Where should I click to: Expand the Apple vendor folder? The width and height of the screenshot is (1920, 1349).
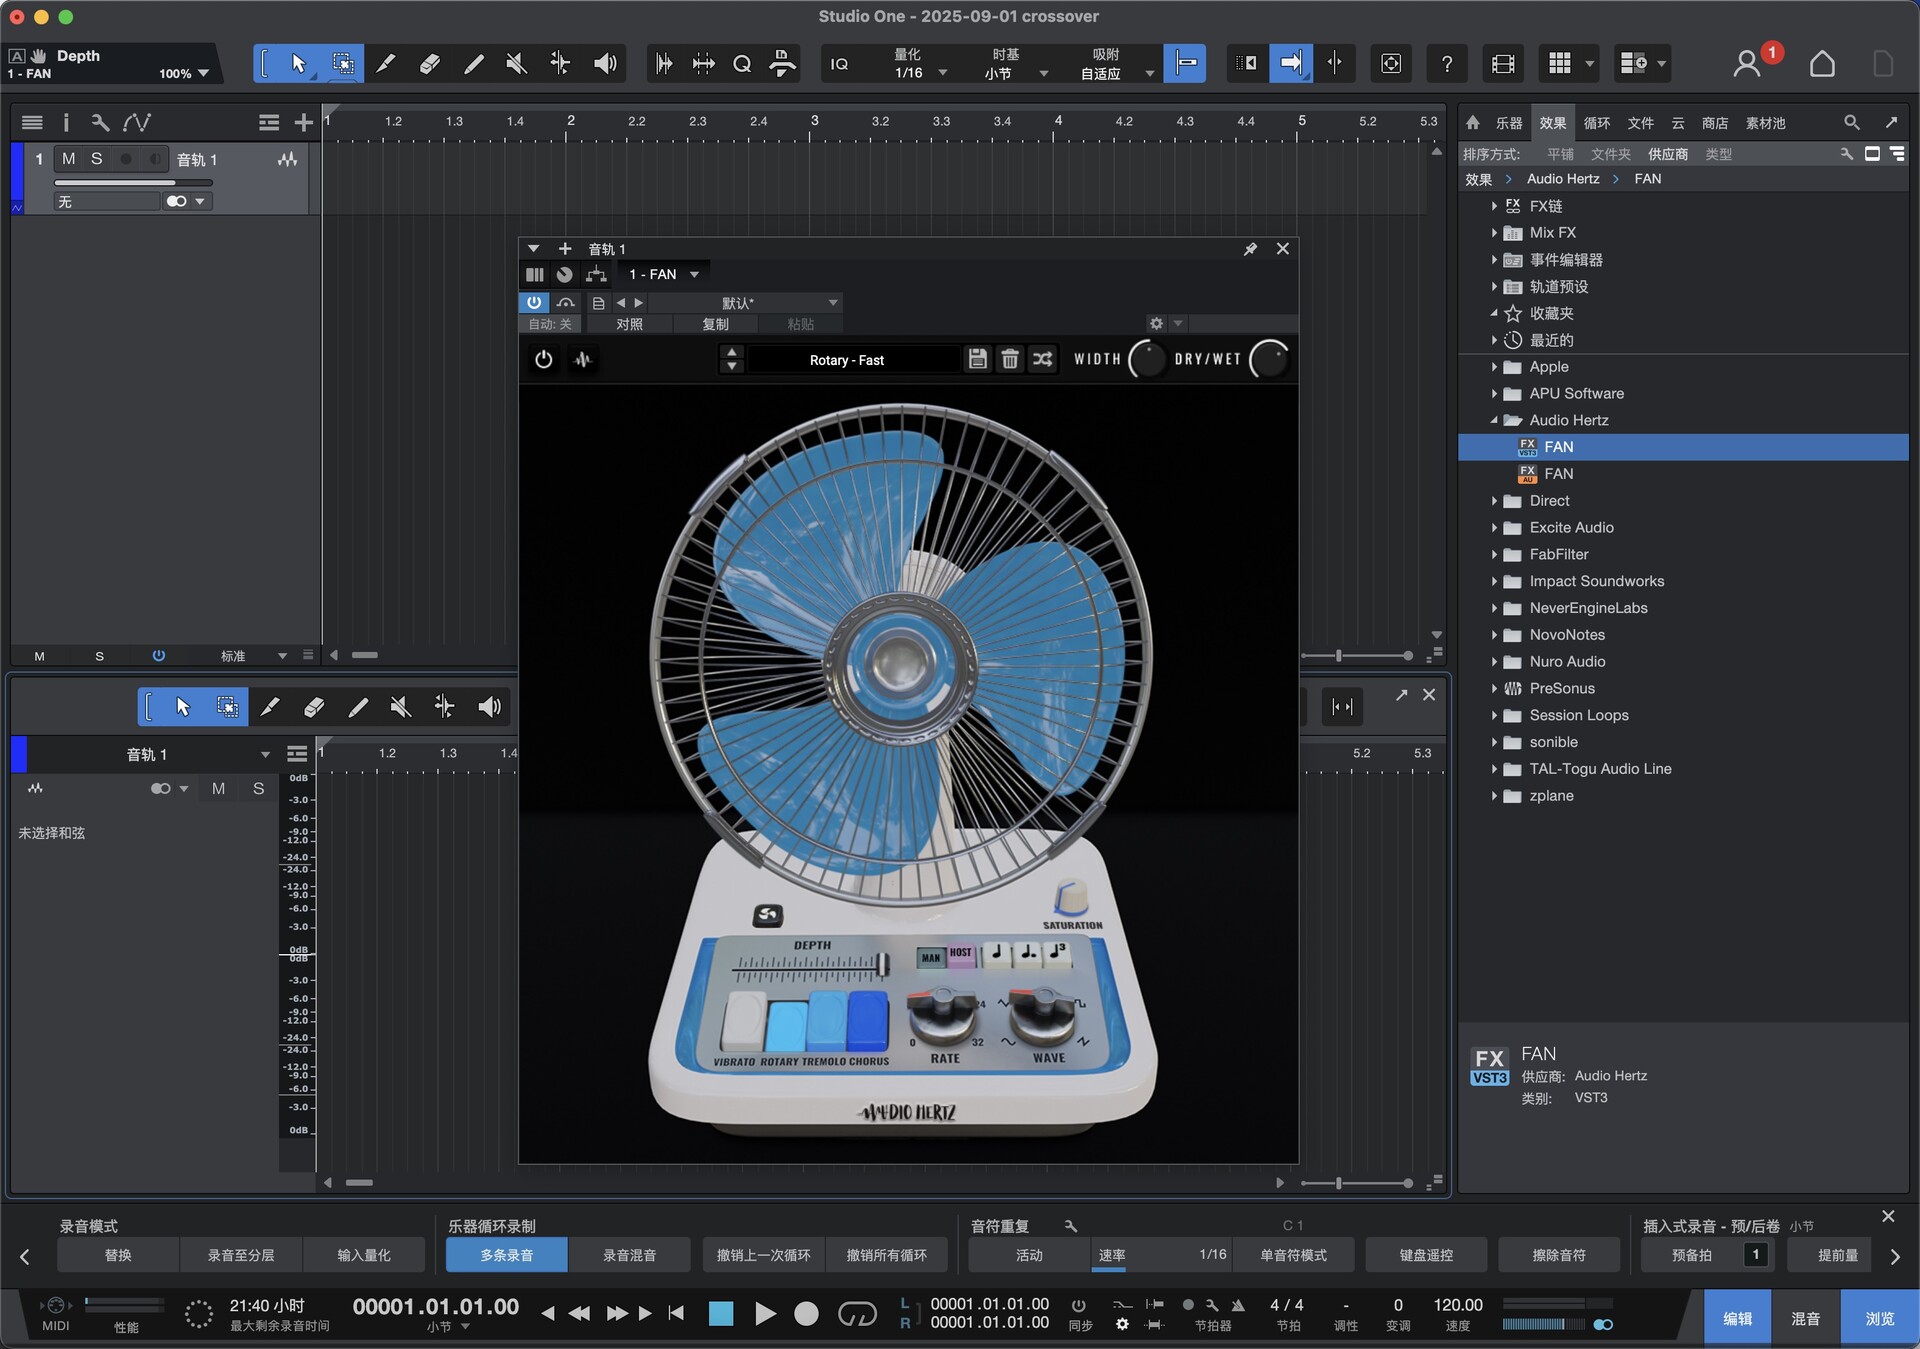[1494, 367]
